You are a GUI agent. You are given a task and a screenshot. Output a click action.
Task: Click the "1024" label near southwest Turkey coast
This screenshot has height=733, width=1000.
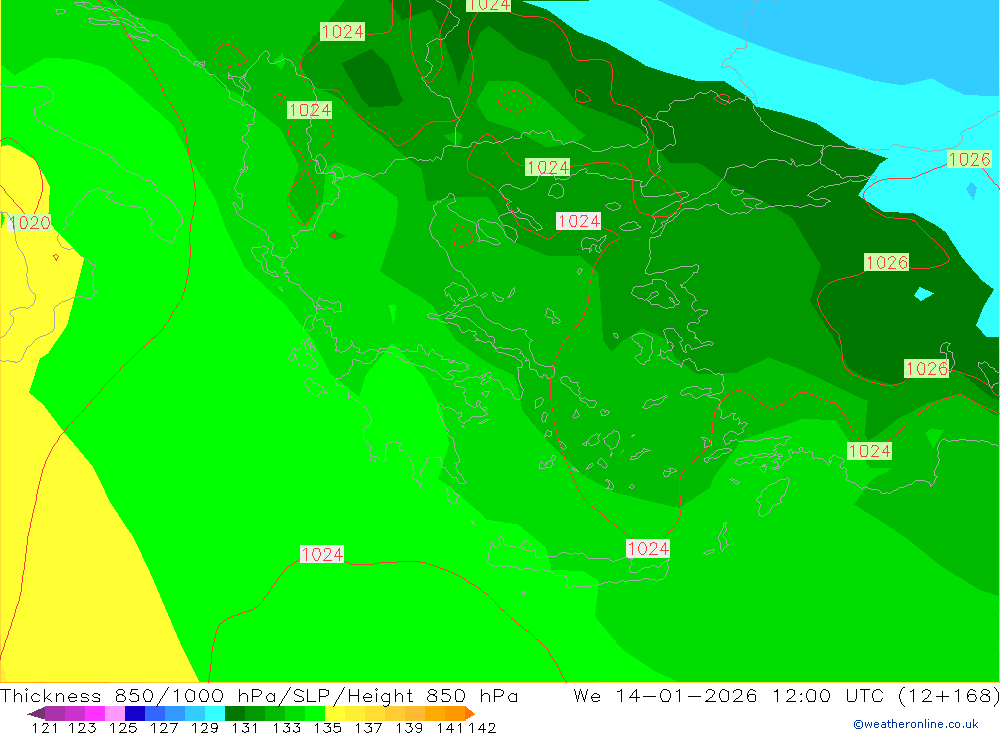[869, 451]
